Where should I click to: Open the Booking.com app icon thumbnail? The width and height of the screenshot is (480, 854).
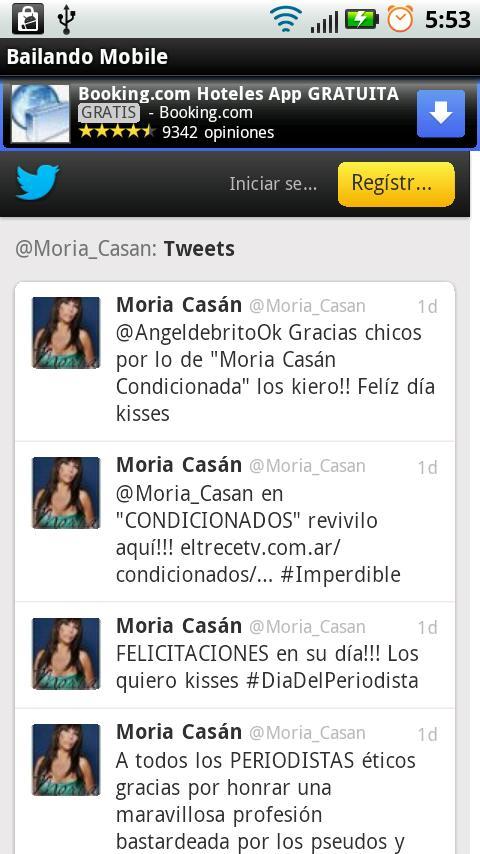[x=40, y=113]
